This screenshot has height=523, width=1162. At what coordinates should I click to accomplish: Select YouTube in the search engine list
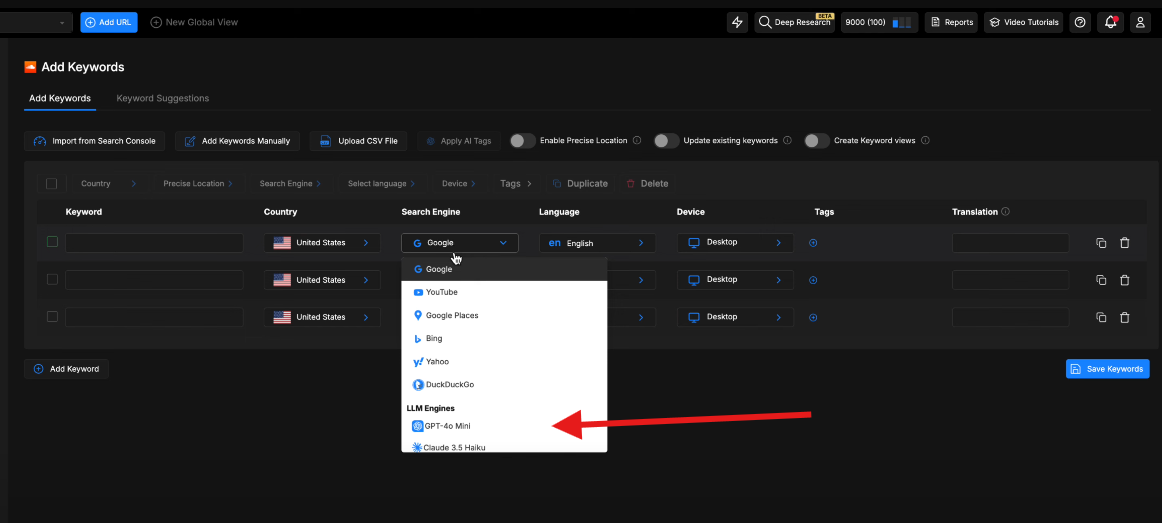(x=504, y=293)
